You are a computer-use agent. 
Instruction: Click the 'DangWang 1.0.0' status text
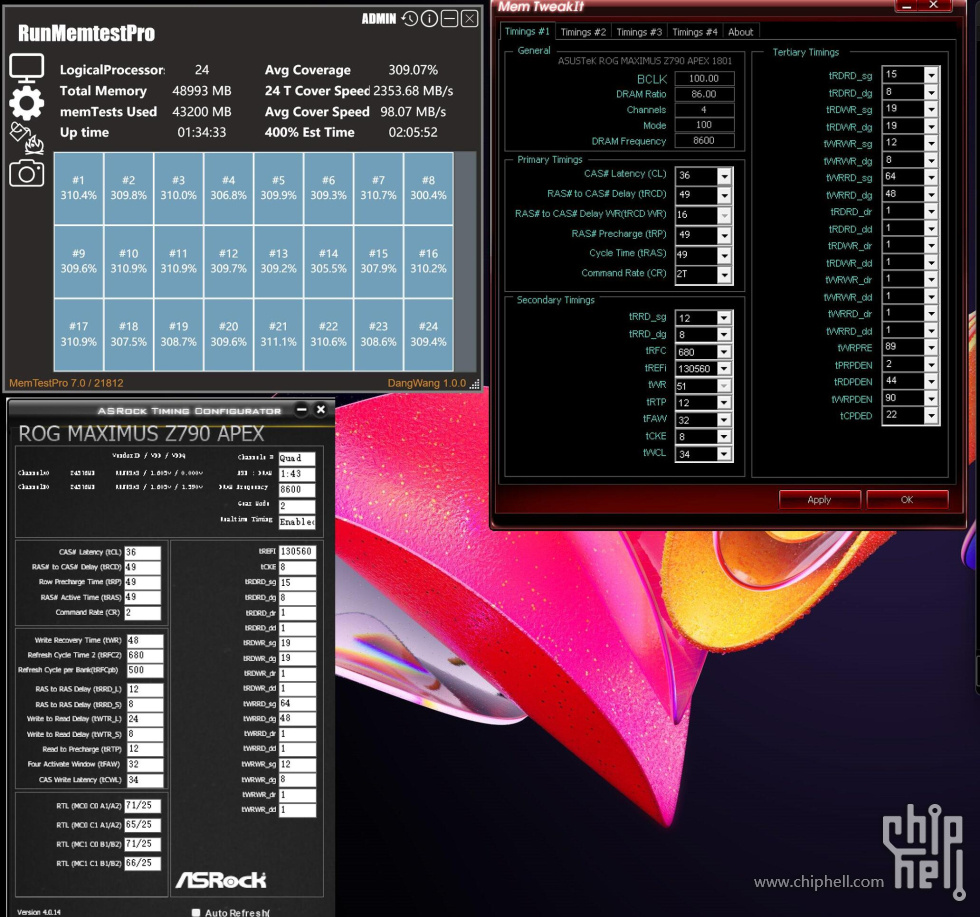tap(427, 383)
